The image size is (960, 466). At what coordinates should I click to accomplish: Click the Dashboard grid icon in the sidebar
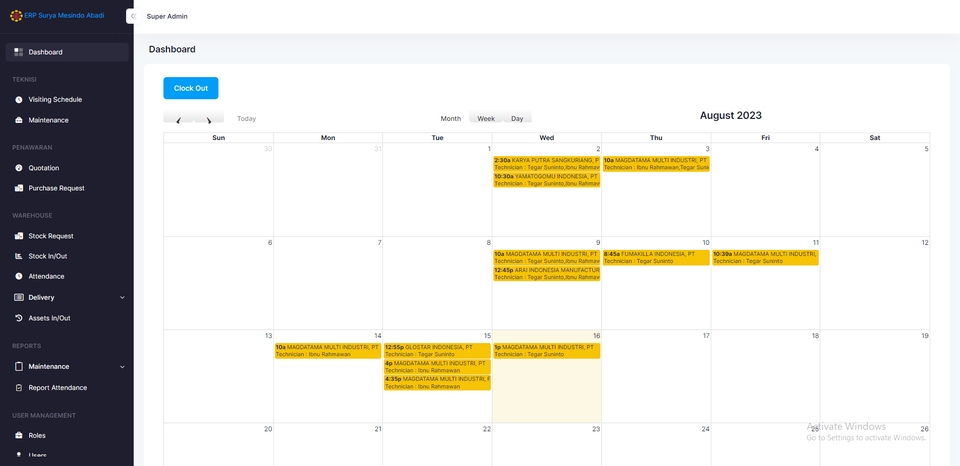click(x=18, y=52)
